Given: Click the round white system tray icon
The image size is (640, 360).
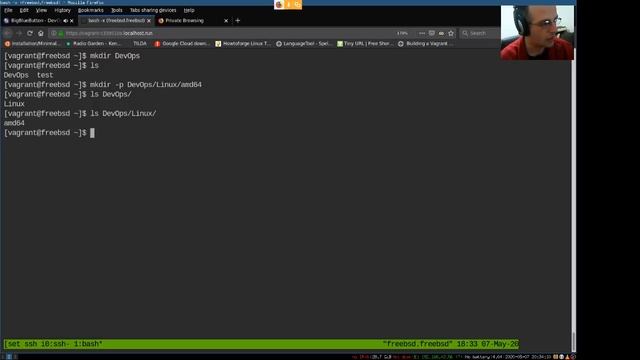Looking at the screenshot, I should 562,357.
